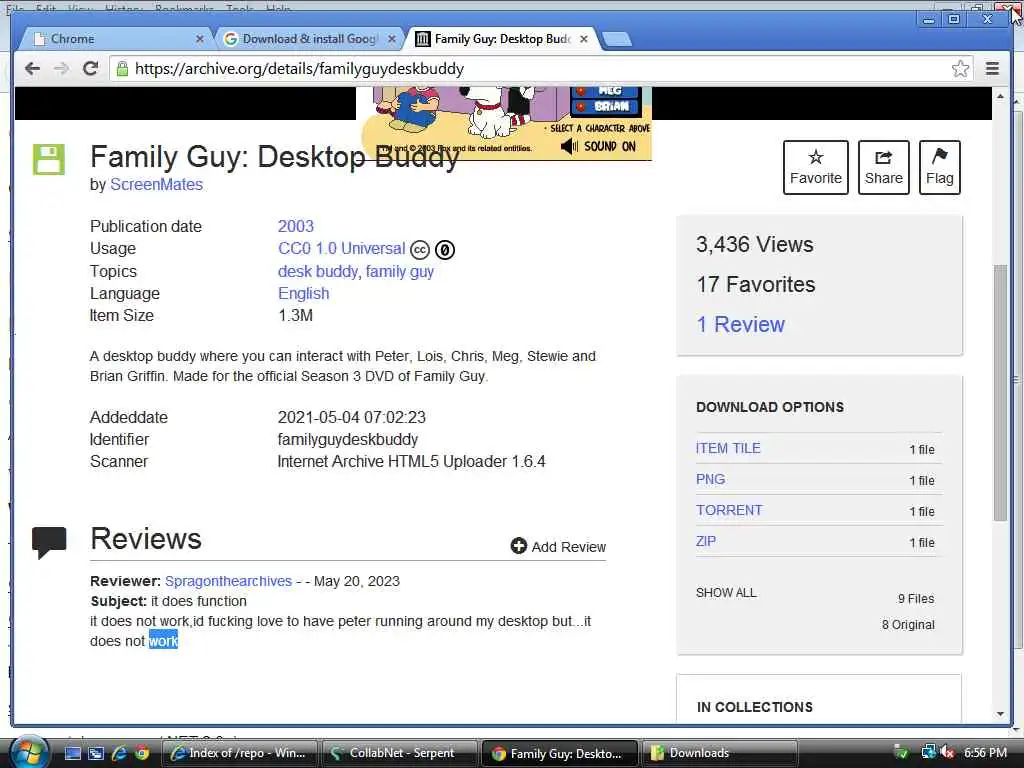Click Switch between windows quick launch icon

click(96, 753)
